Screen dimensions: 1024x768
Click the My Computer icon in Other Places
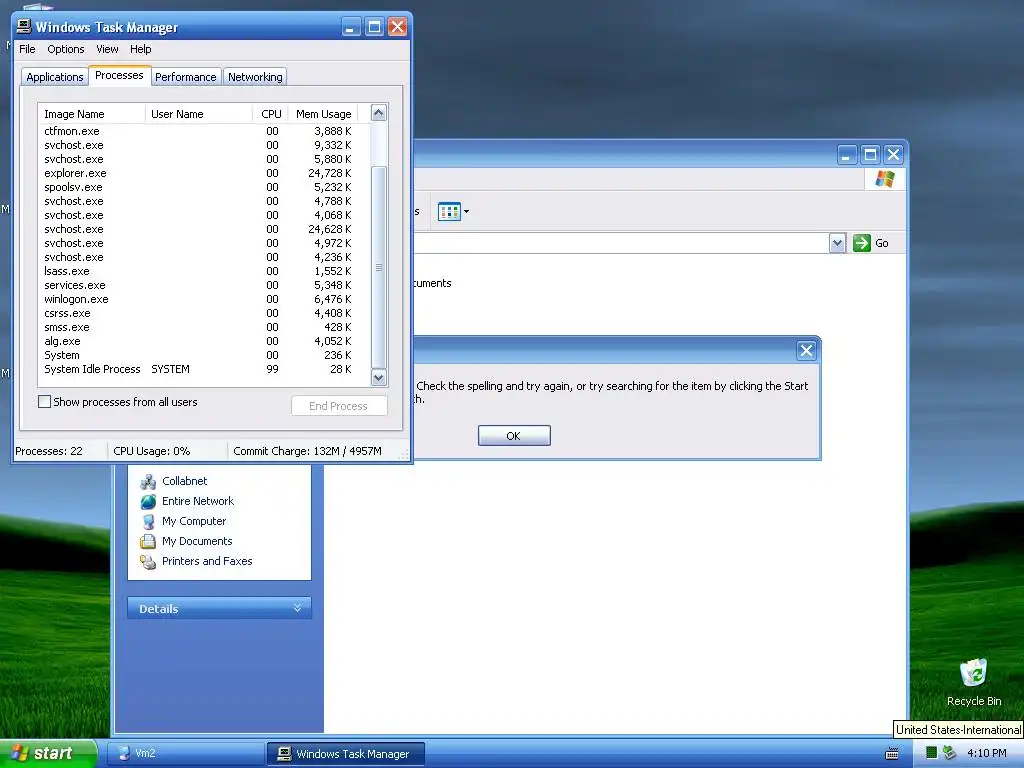(148, 522)
